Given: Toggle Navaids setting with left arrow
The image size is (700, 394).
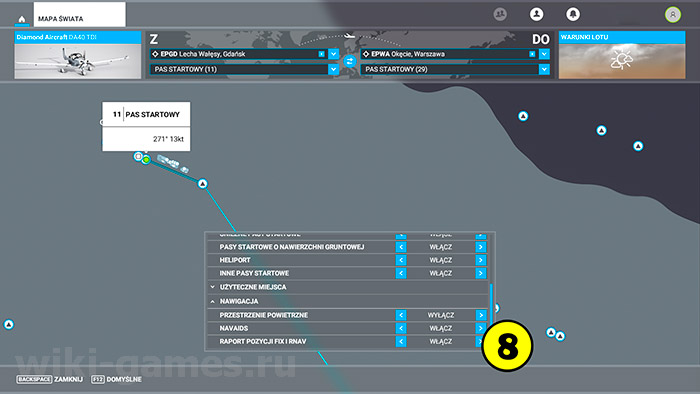Looking at the screenshot, I should click(x=401, y=328).
